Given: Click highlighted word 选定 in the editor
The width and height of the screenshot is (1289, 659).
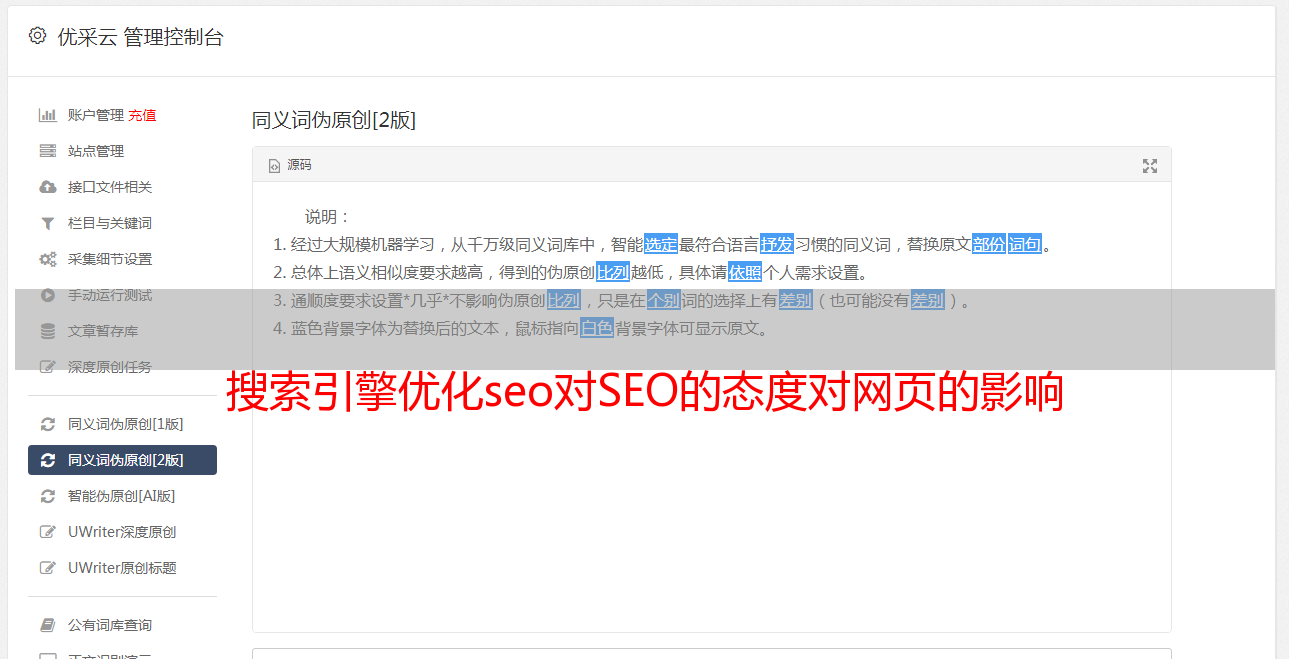Looking at the screenshot, I should click(x=661, y=244).
